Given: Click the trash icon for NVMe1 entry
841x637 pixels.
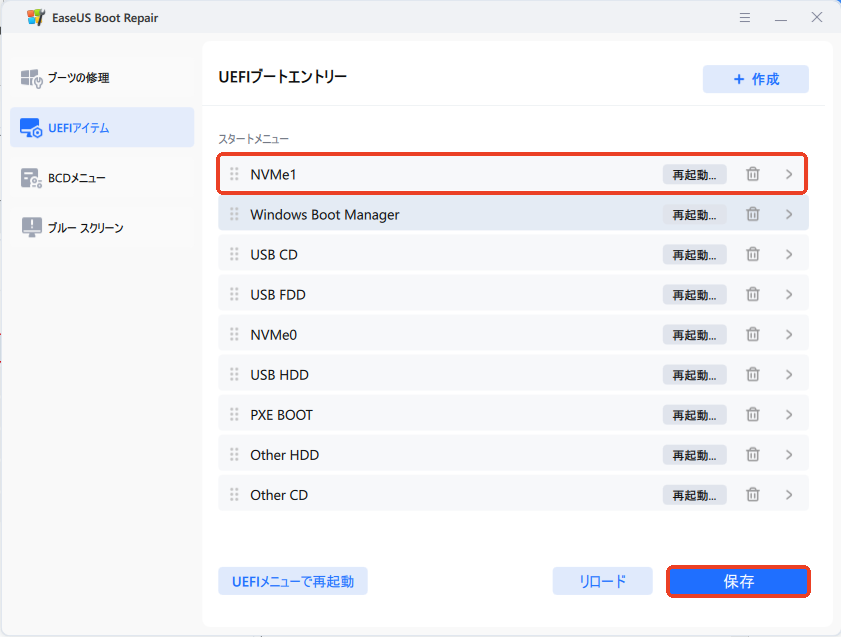Looking at the screenshot, I should tap(753, 174).
